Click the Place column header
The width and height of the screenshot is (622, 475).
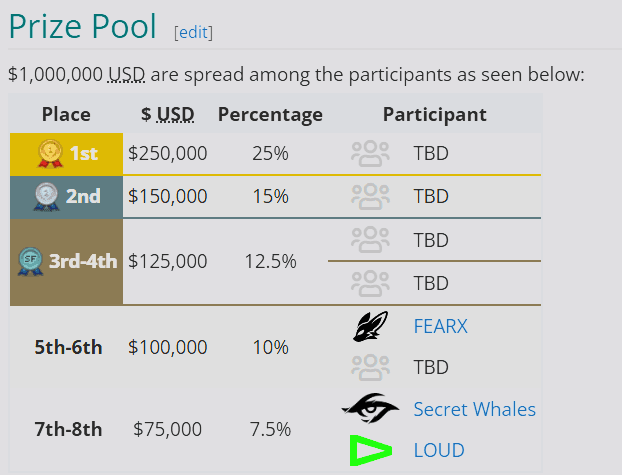point(66,114)
